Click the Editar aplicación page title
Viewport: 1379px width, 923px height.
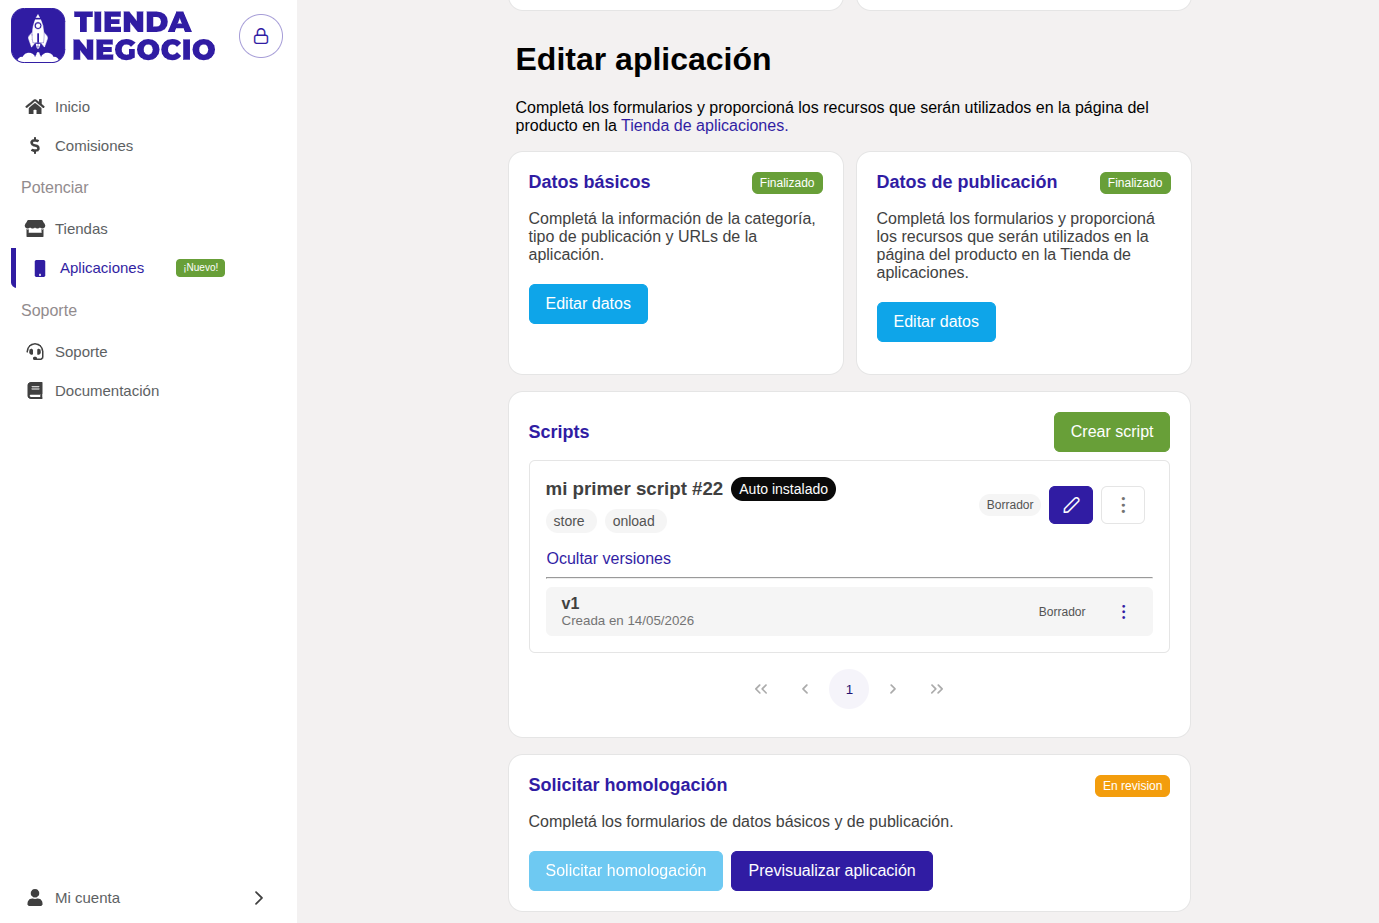pyautogui.click(x=643, y=60)
